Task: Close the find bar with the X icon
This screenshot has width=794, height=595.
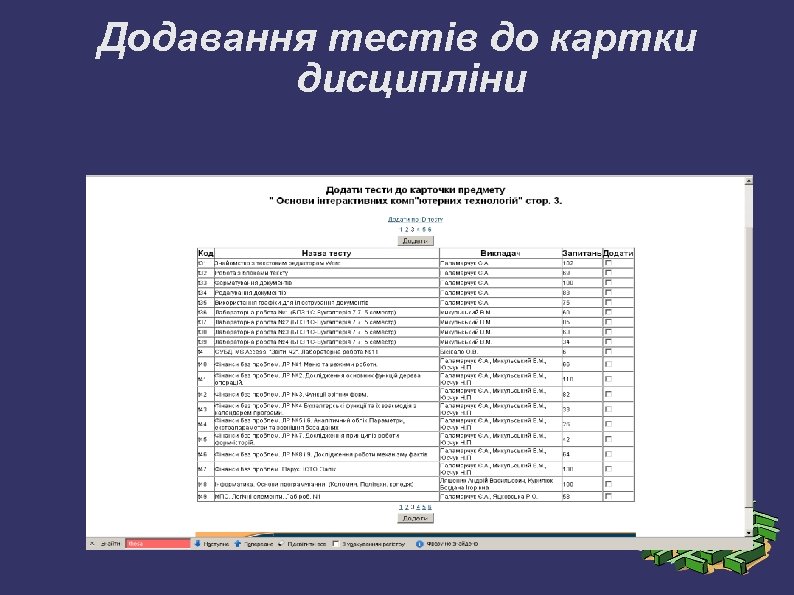Action: pos(92,544)
